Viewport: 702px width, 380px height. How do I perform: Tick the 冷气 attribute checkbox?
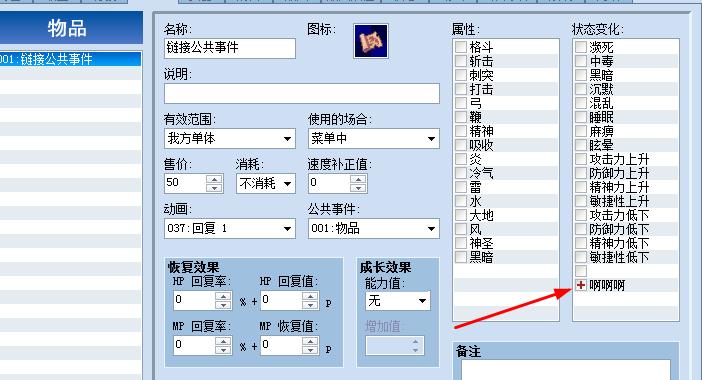(x=461, y=173)
